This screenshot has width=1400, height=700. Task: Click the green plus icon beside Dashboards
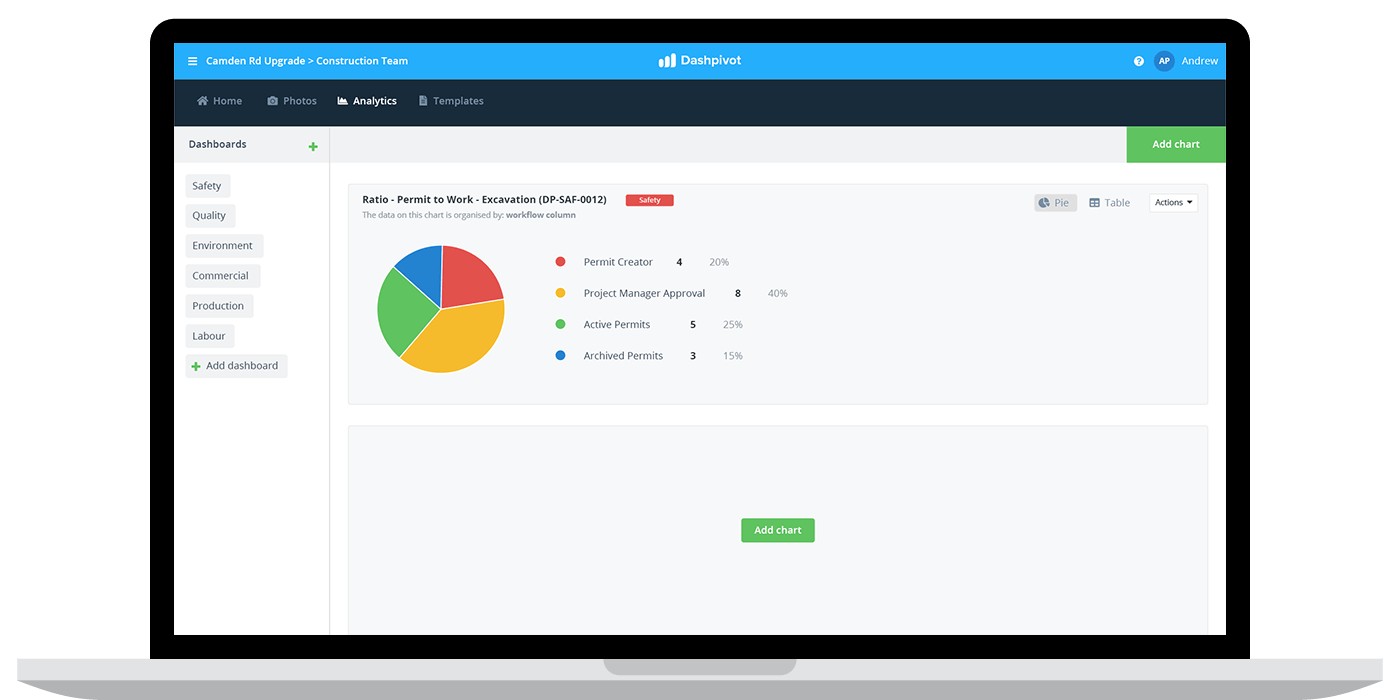[x=313, y=147]
